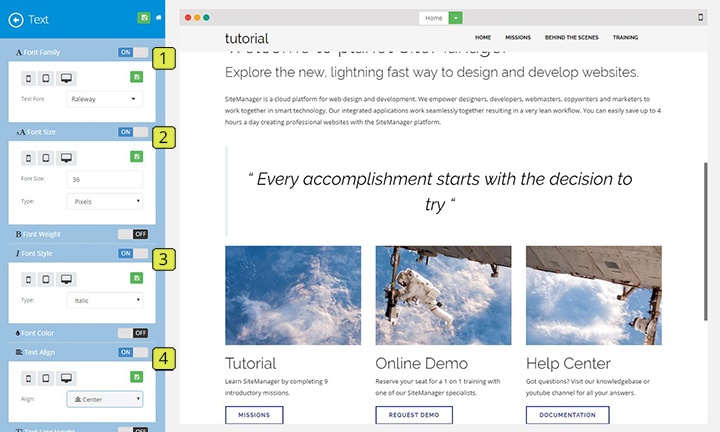Select mobile phone device in Font Family section
Viewport: 720px width, 432px height.
(x=28, y=79)
